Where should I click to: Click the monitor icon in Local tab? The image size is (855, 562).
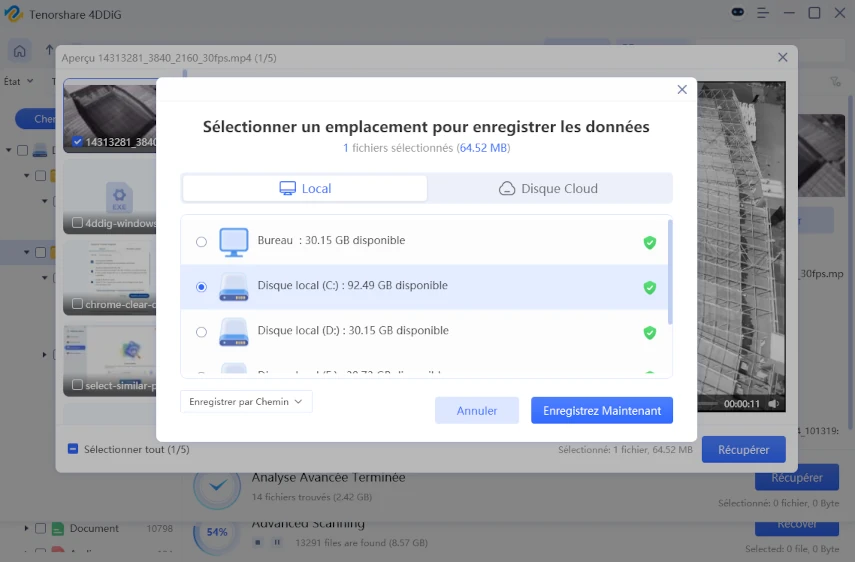287,189
